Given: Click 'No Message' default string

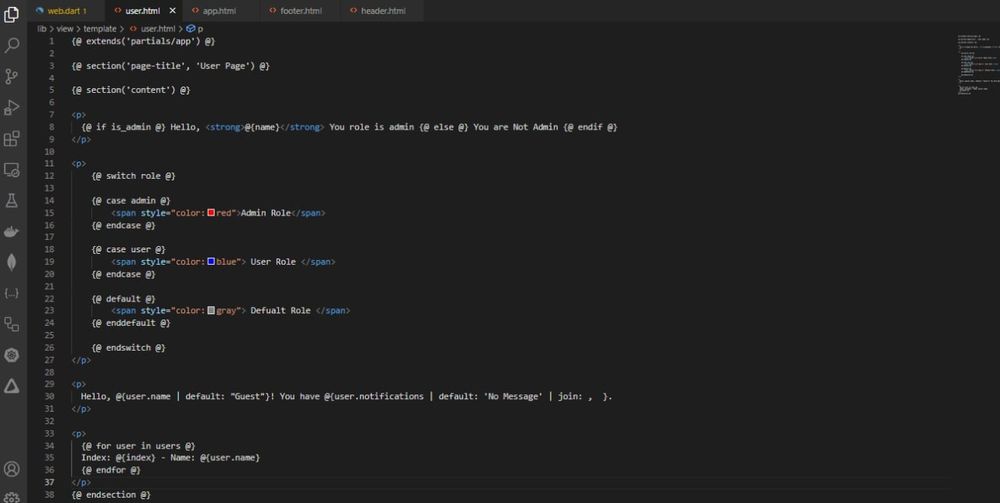Looking at the screenshot, I should click(x=513, y=397).
